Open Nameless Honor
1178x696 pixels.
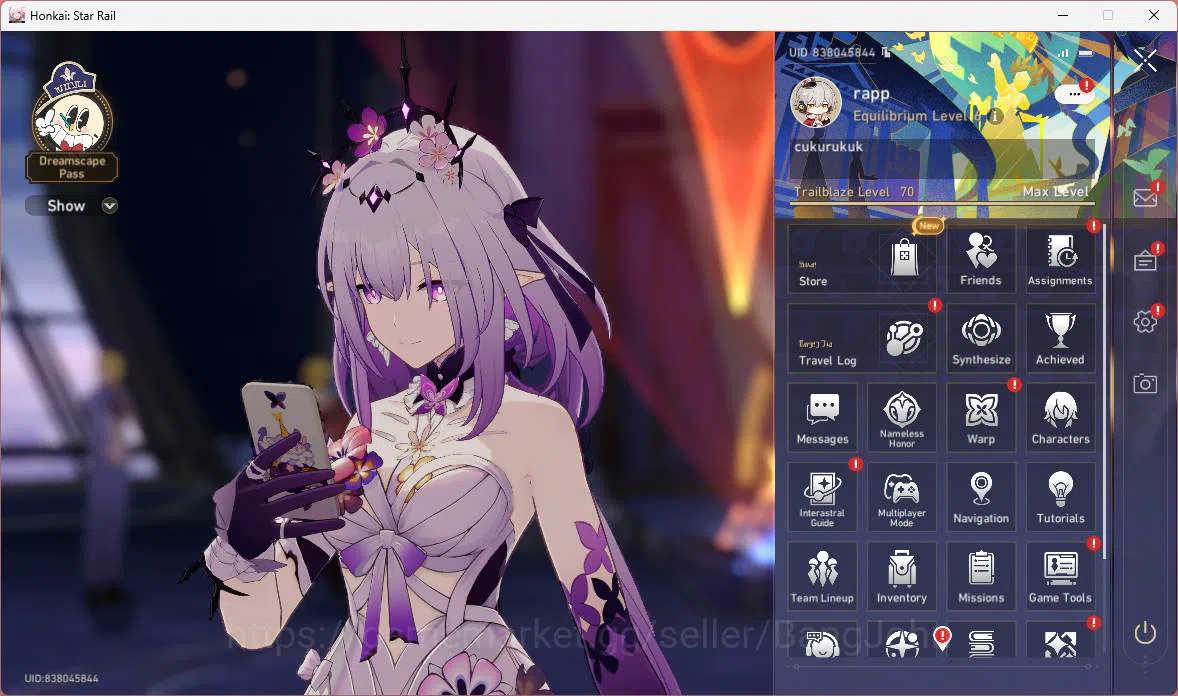coord(902,418)
